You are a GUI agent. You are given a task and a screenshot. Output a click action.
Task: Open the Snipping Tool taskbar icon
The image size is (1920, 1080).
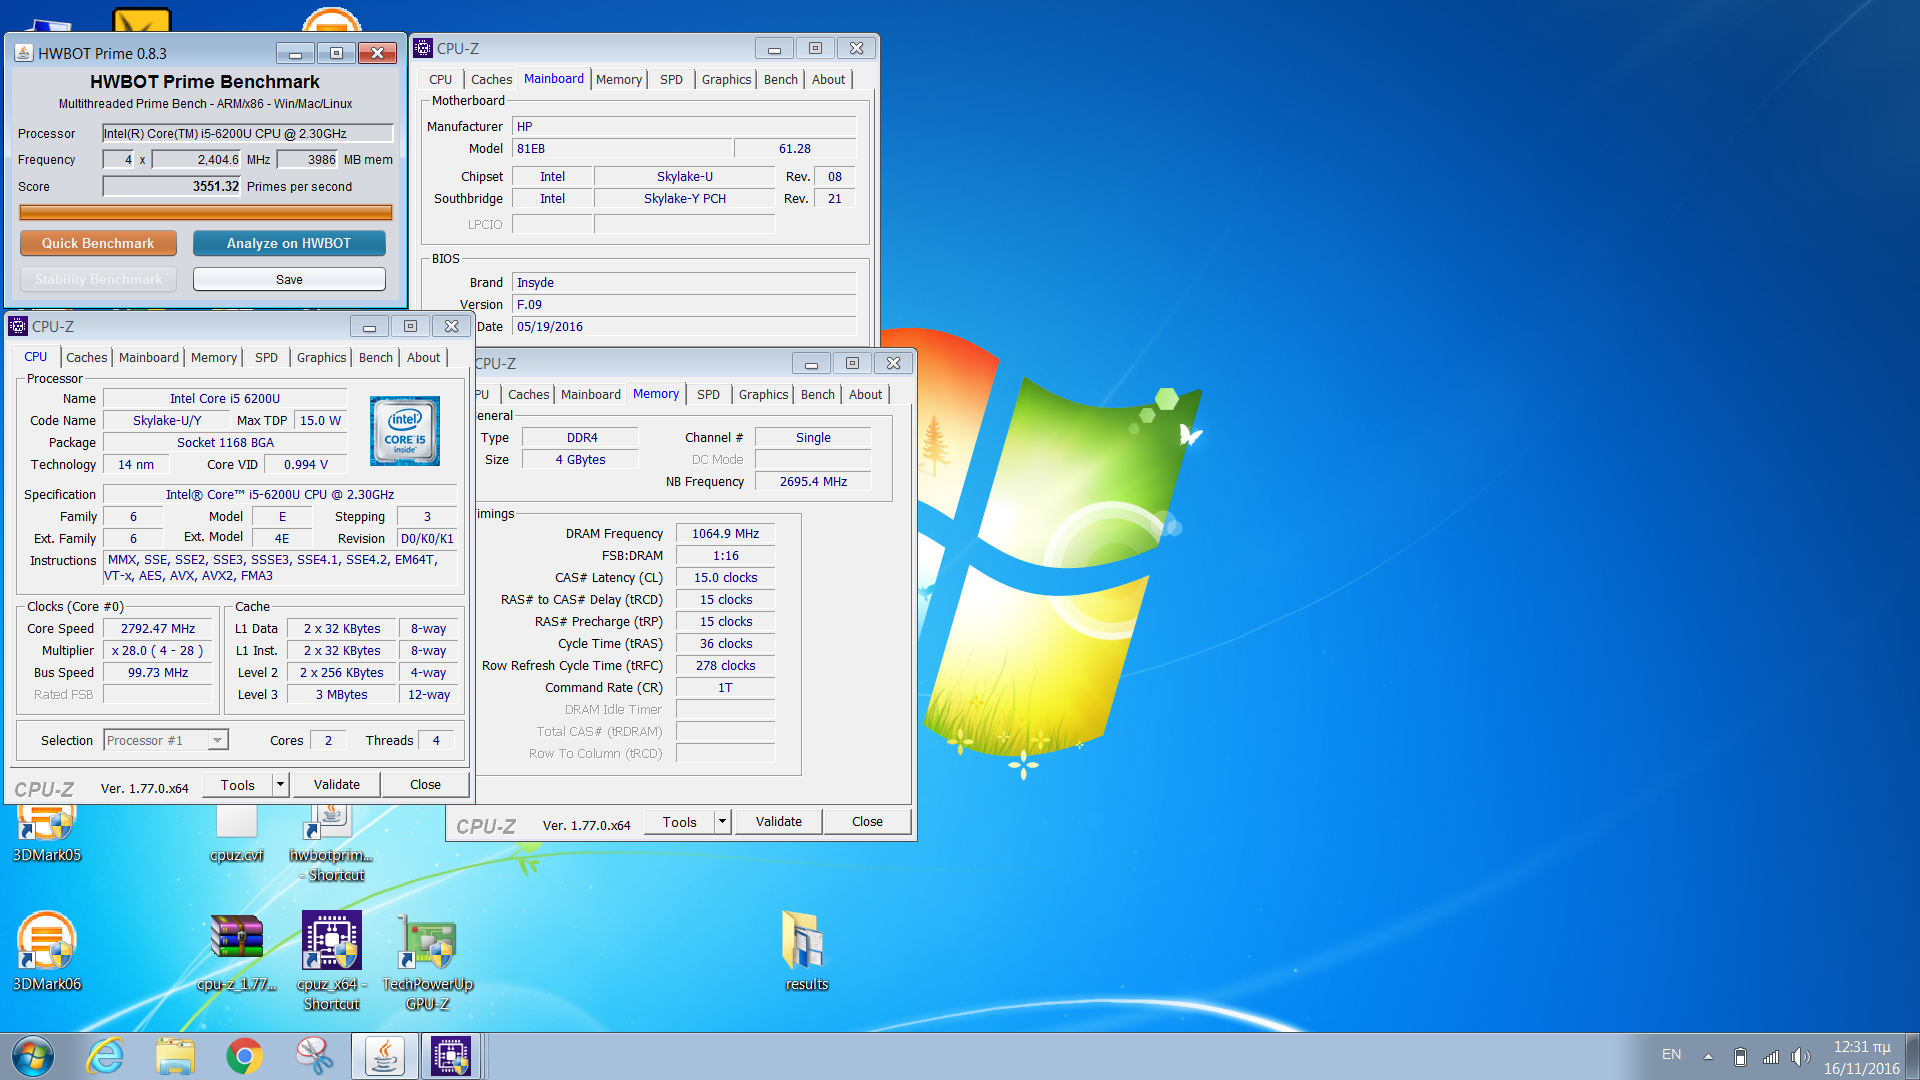(315, 1056)
